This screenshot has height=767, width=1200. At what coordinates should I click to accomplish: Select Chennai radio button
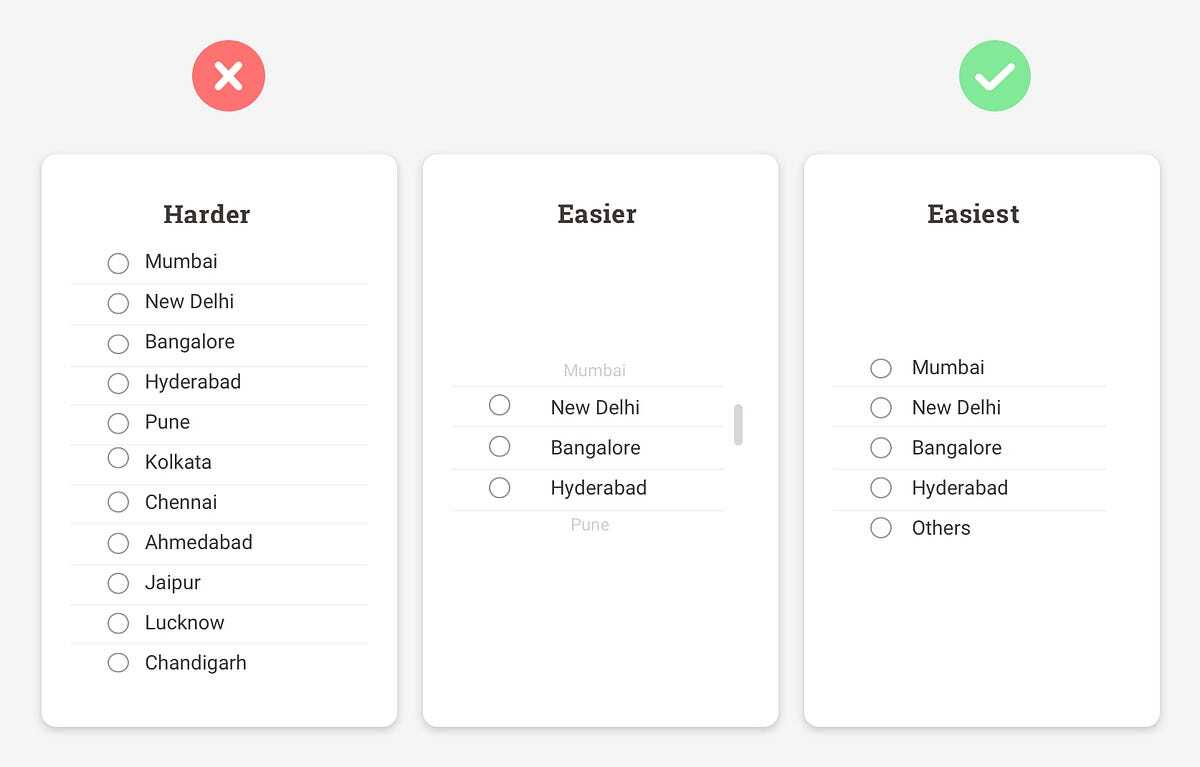click(x=118, y=502)
